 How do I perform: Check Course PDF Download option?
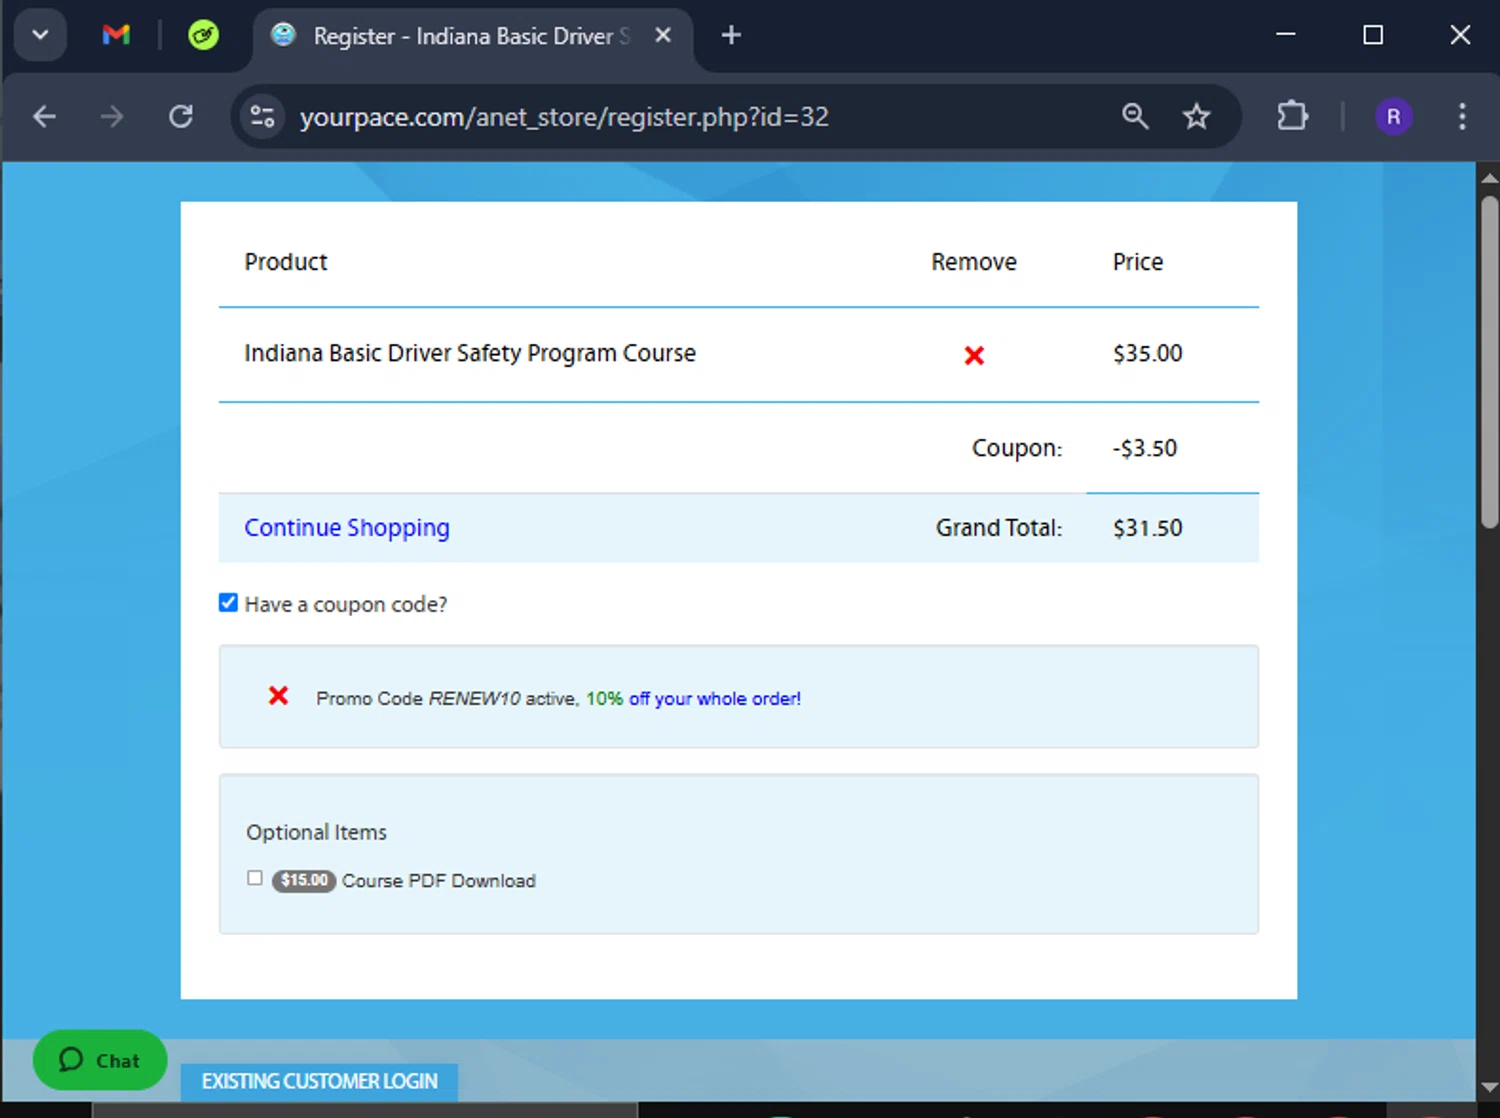255,878
